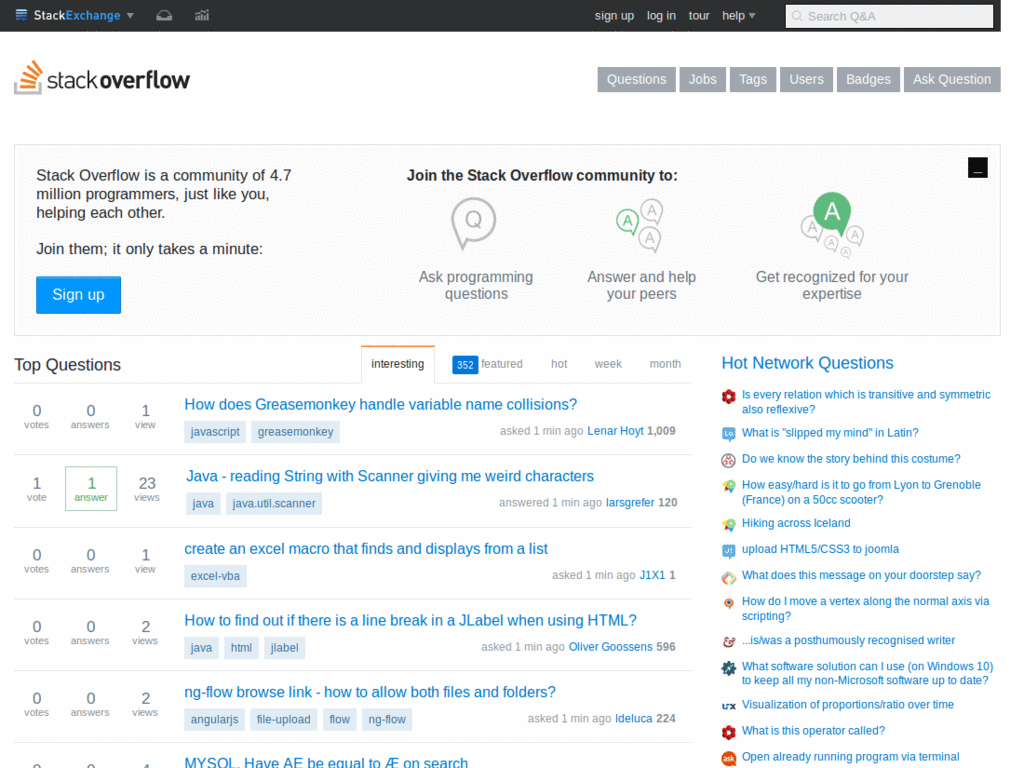Open the tour link
Image resolution: width=1024 pixels, height=768 pixels.
click(x=699, y=16)
